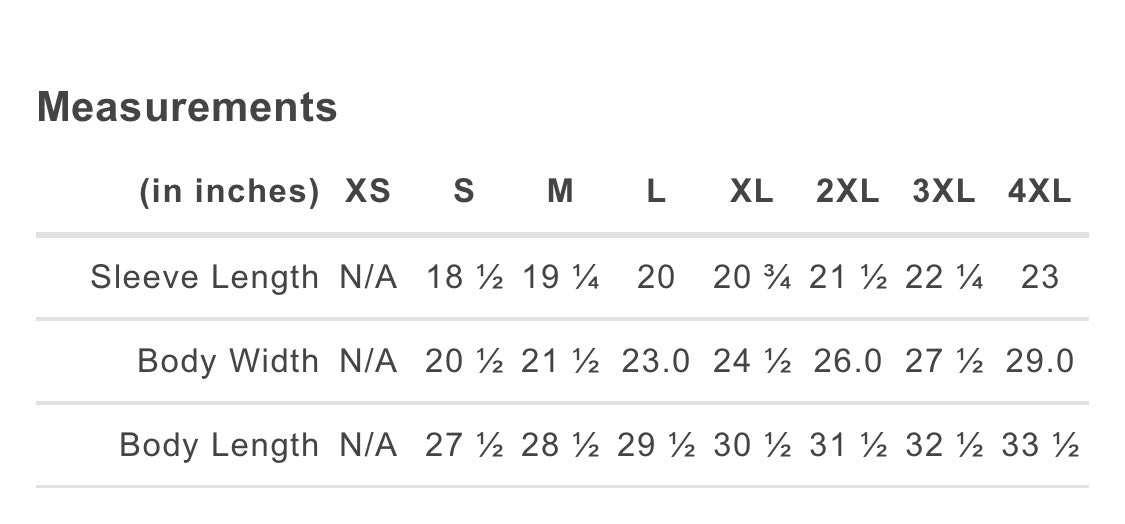Click the Body Width row label
Viewport: 1125px width, 524px height.
[228, 361]
